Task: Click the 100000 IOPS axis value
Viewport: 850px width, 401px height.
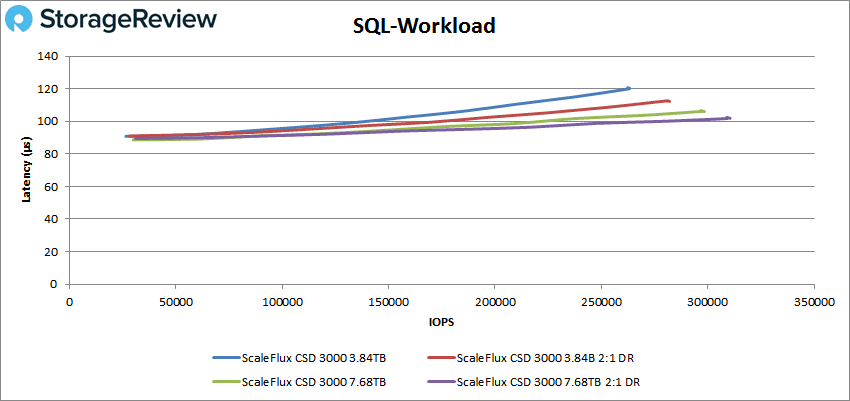Action: click(x=282, y=302)
